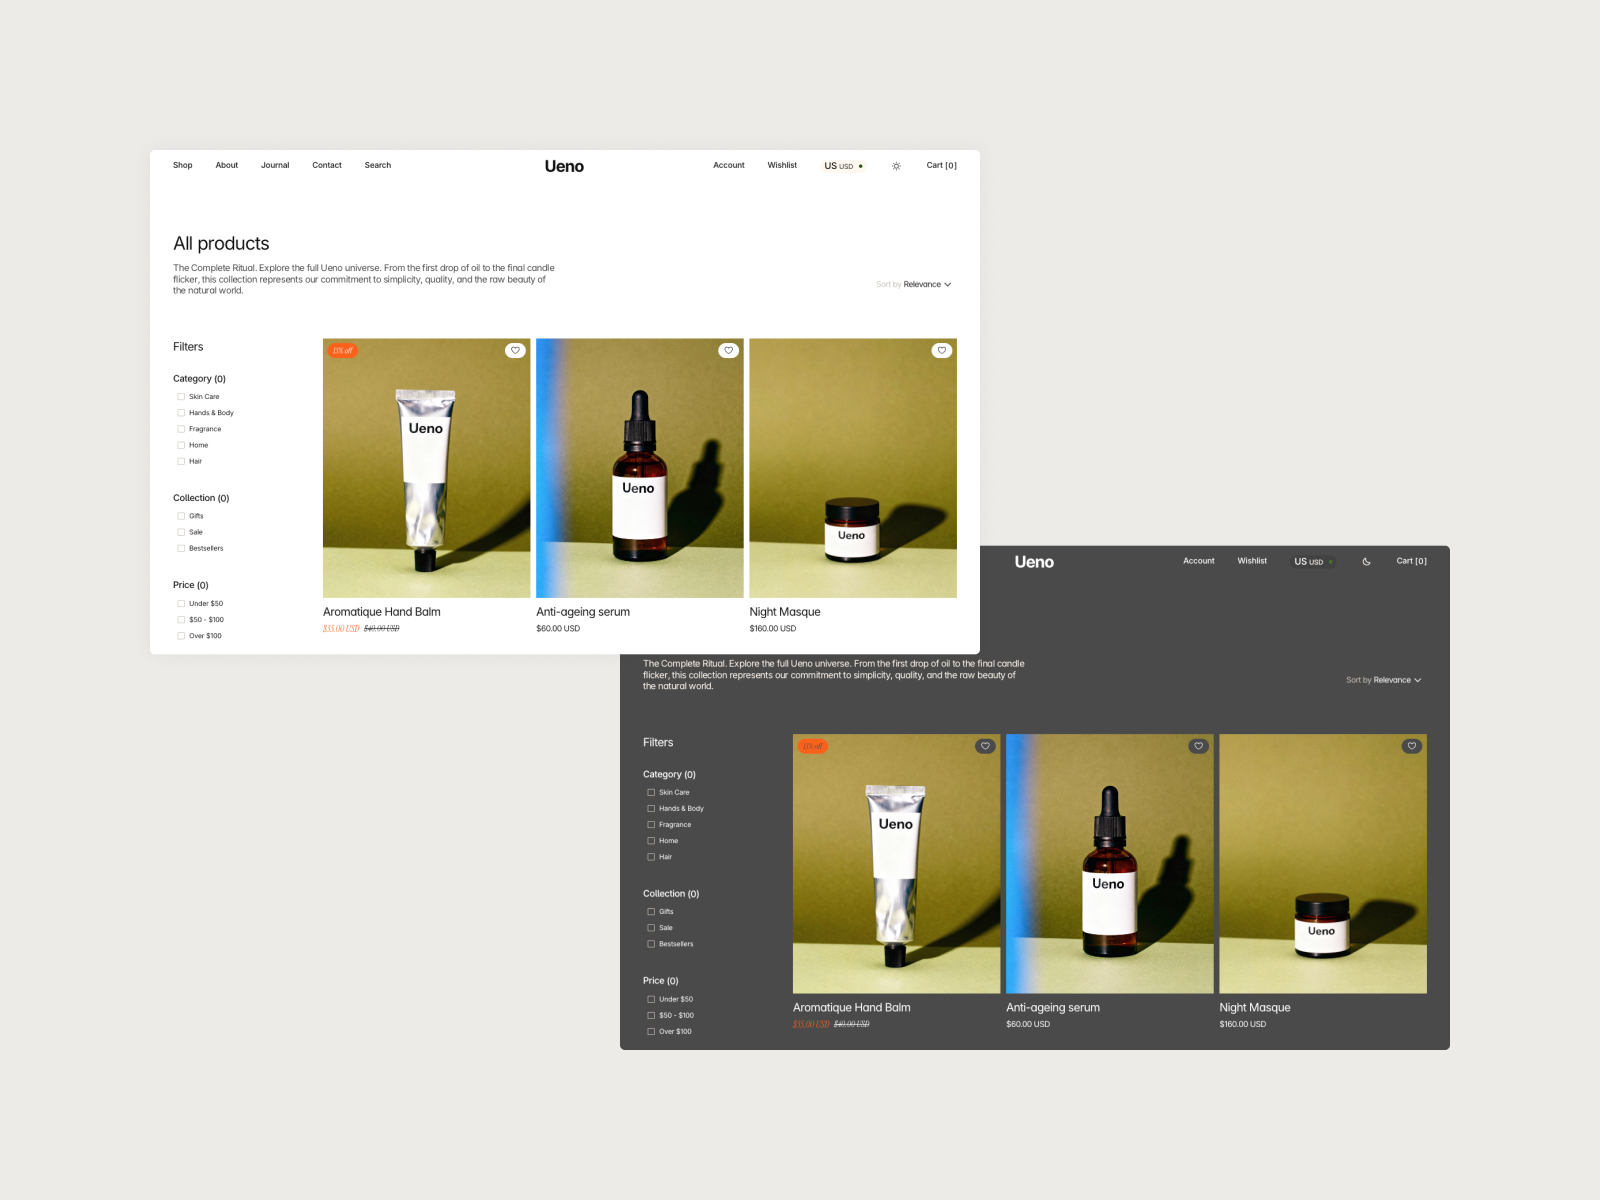Open Sort by Relevance dropdown, light window
Screen dimensions: 1600x1200
pos(914,285)
